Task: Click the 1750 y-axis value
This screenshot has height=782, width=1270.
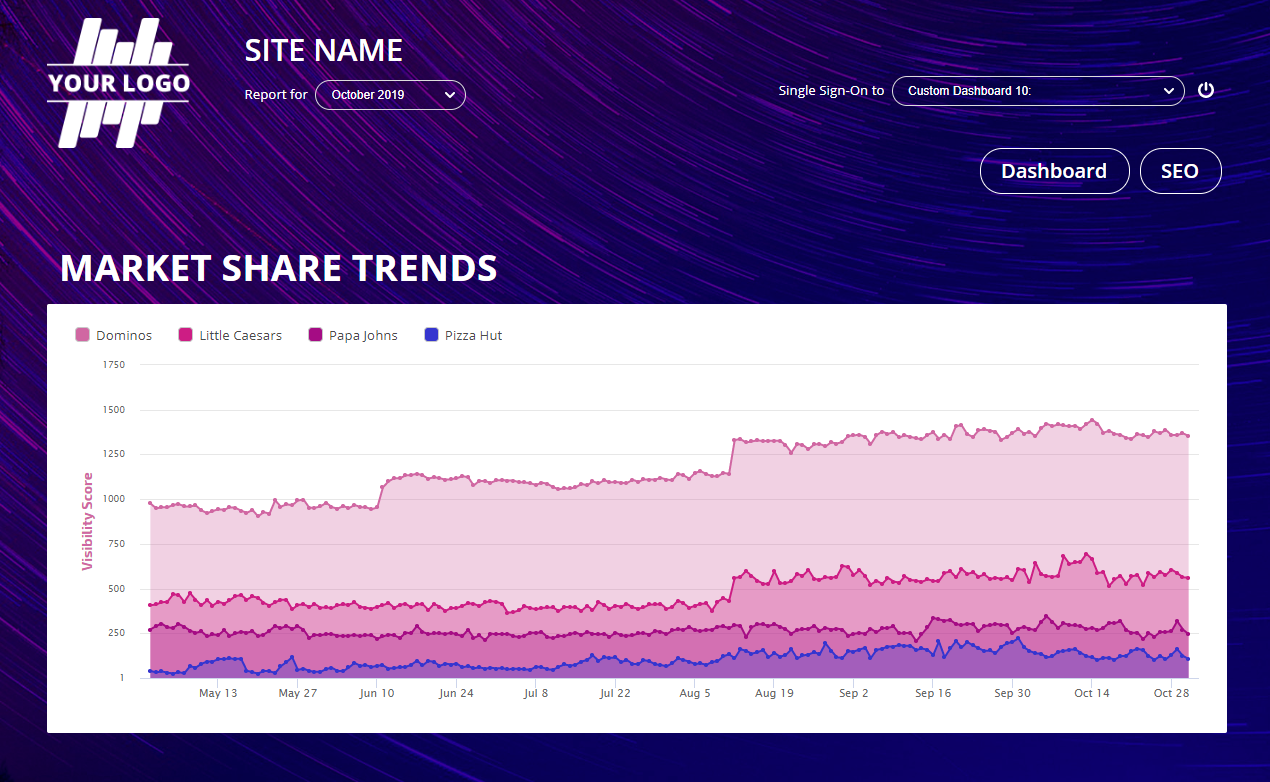Action: pos(113,365)
